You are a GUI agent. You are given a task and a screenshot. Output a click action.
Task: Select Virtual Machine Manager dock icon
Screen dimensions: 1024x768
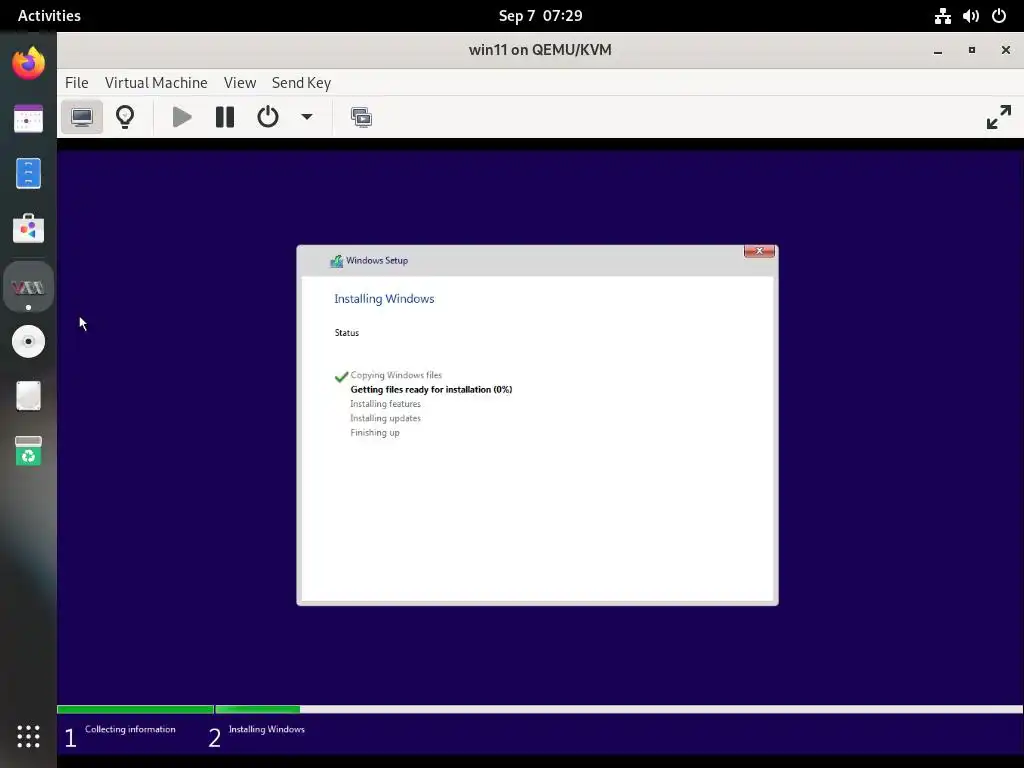click(28, 287)
